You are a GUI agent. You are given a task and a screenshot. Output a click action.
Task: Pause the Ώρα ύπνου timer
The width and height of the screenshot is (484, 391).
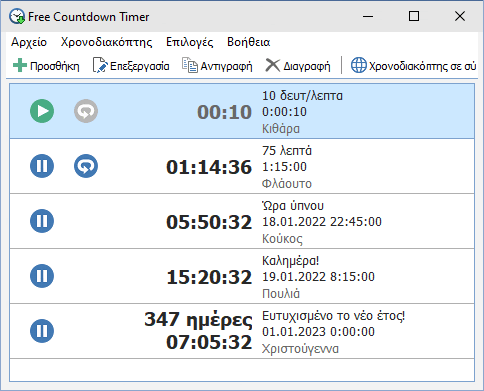coord(42,221)
